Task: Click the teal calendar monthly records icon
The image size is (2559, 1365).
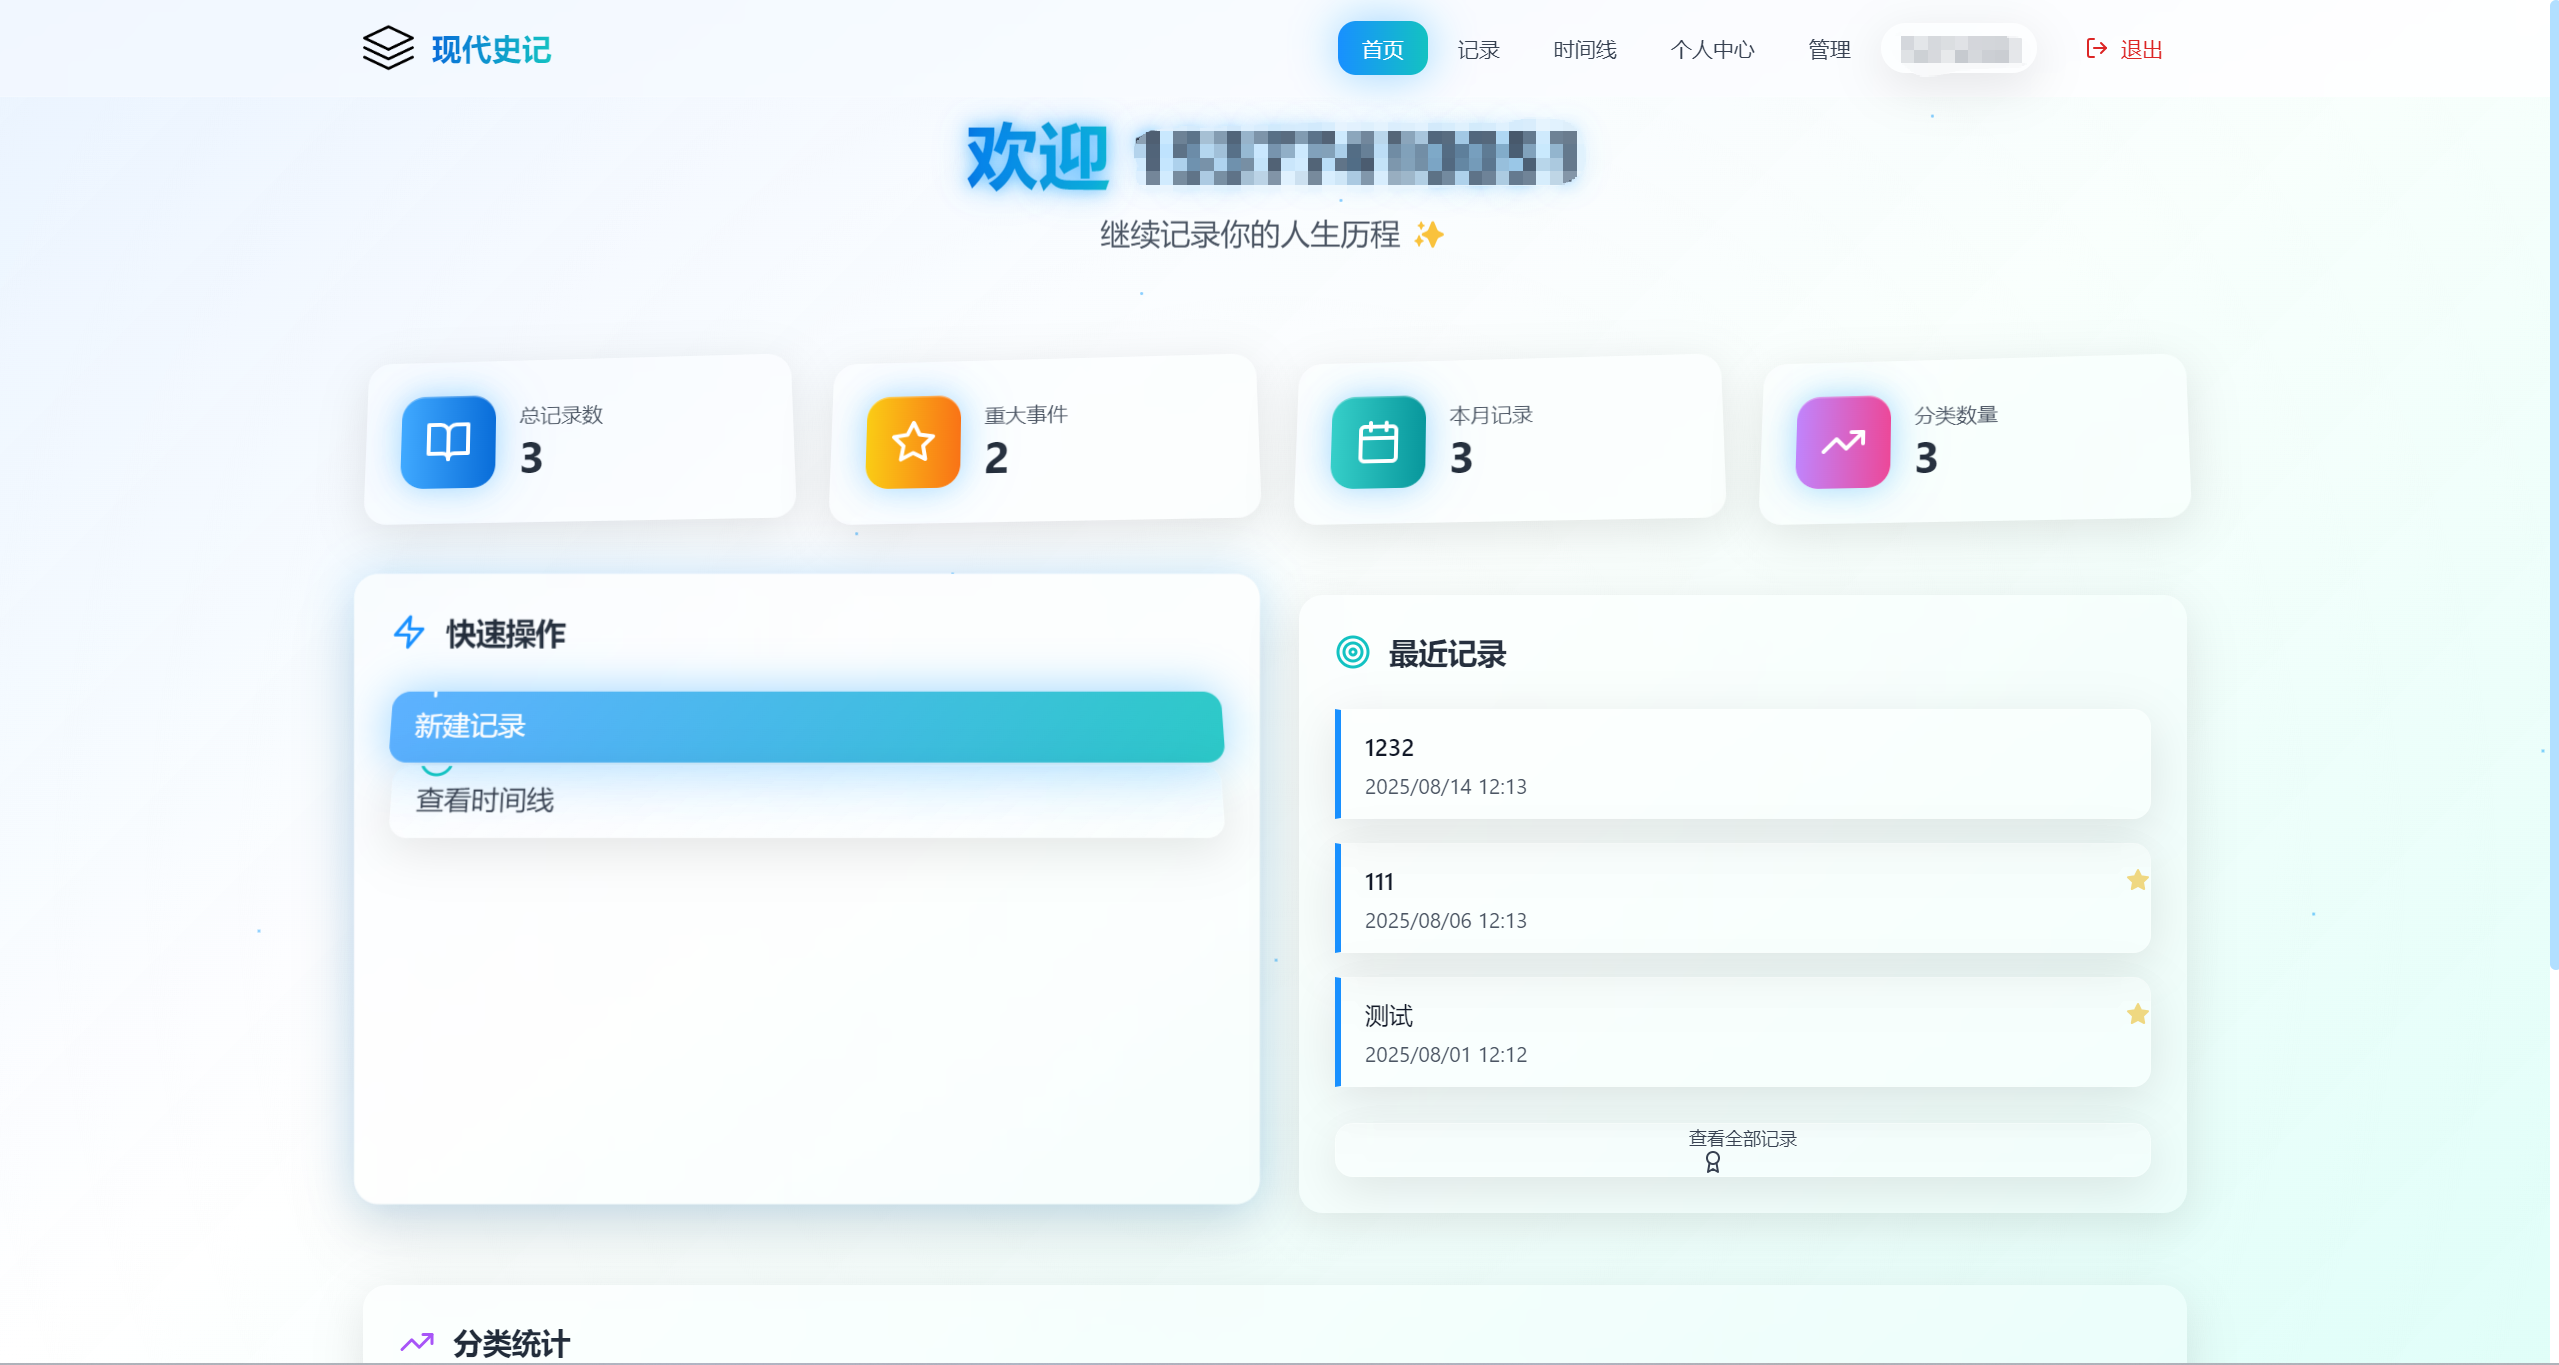Action: coord(1378,441)
